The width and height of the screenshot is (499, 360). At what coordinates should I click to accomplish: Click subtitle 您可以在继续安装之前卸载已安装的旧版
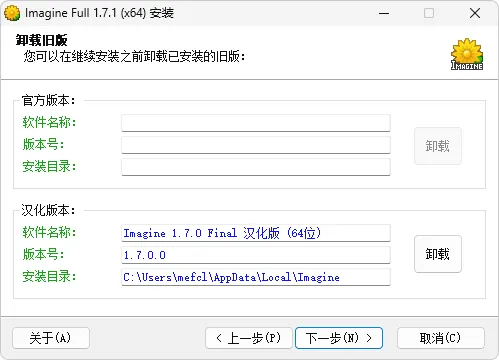[x=134, y=57]
